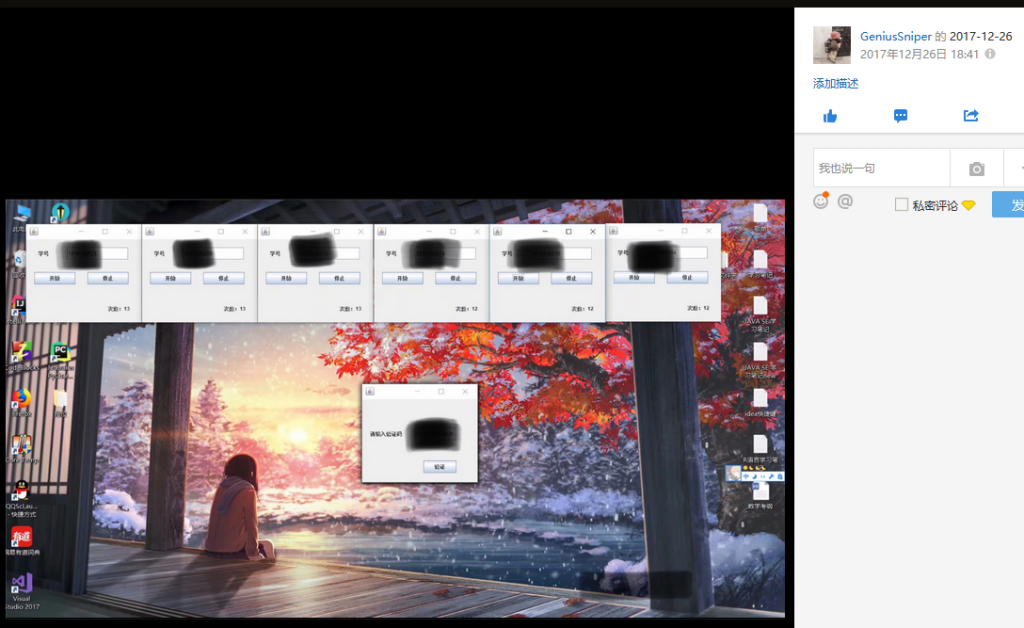Click the 添加描述 add description link
This screenshot has height=628, width=1024.
click(x=835, y=84)
